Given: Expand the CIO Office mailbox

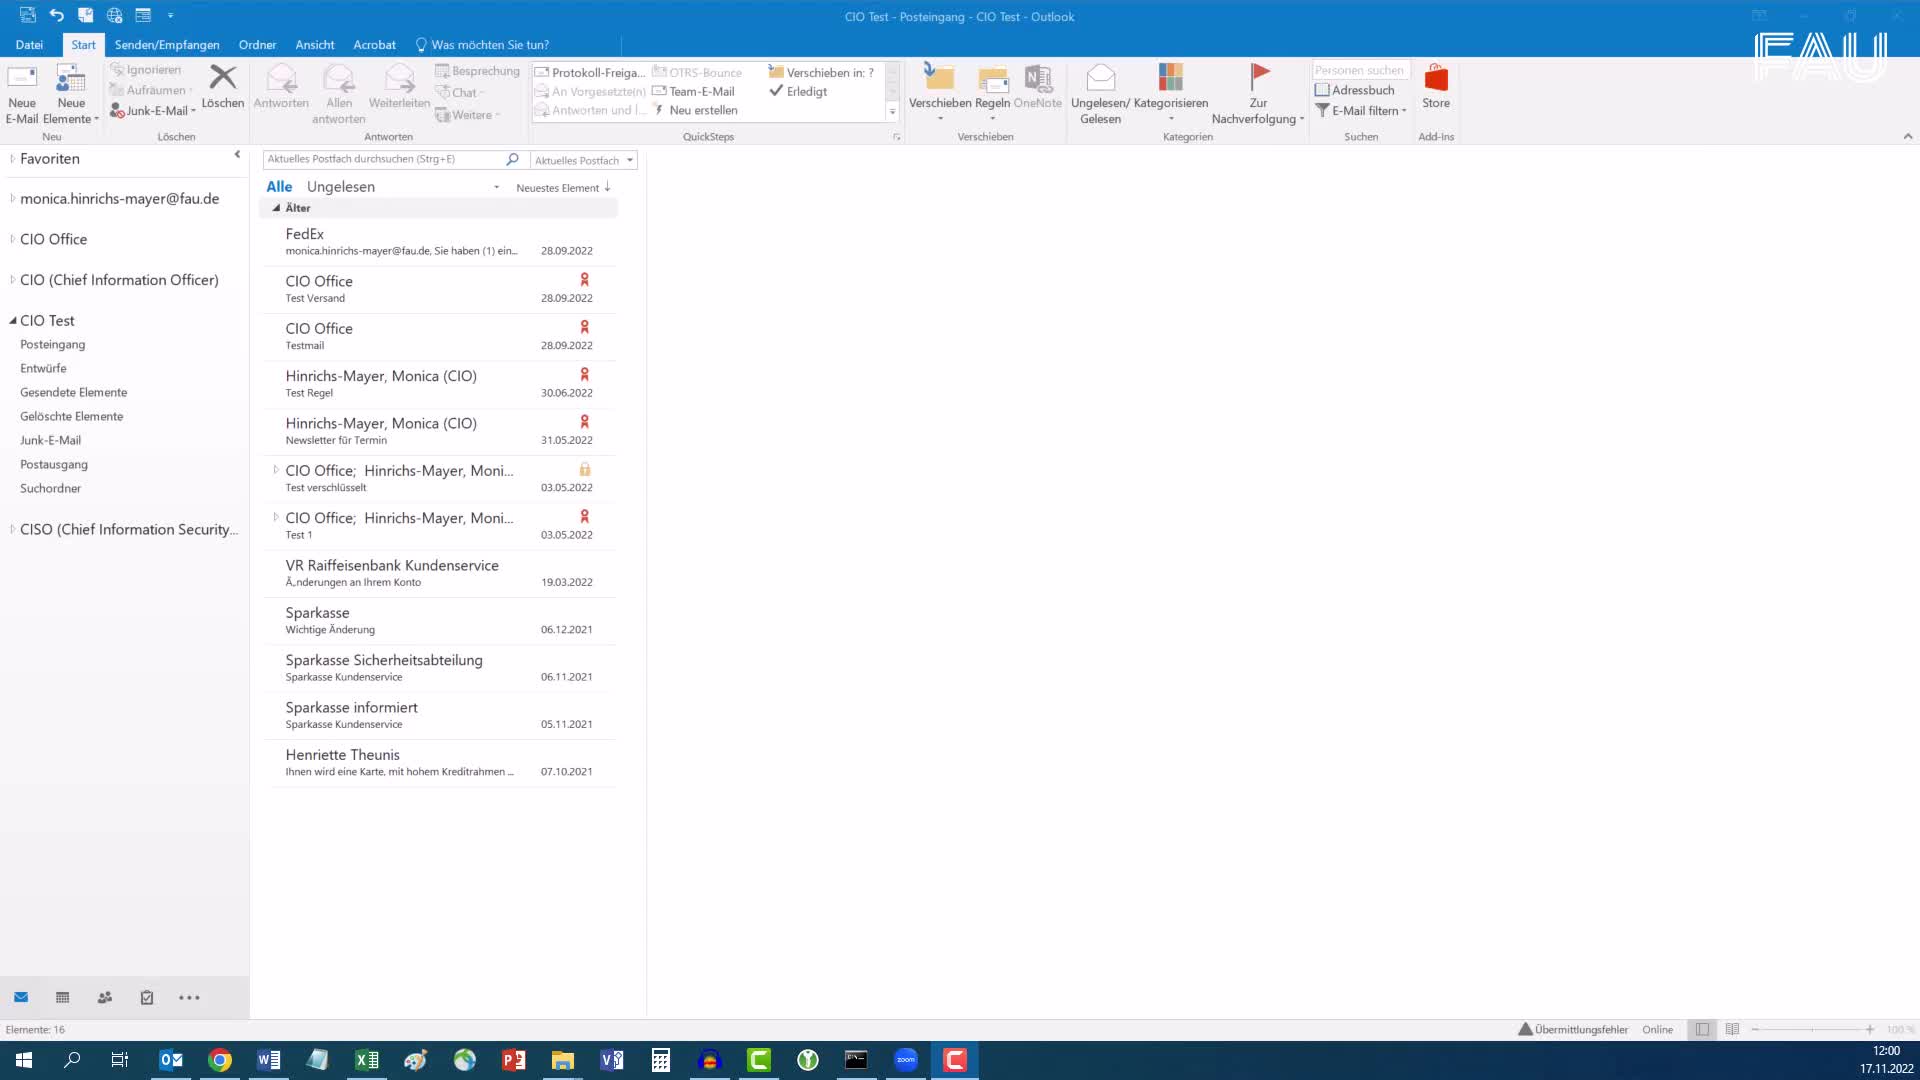Looking at the screenshot, I should click(x=12, y=240).
